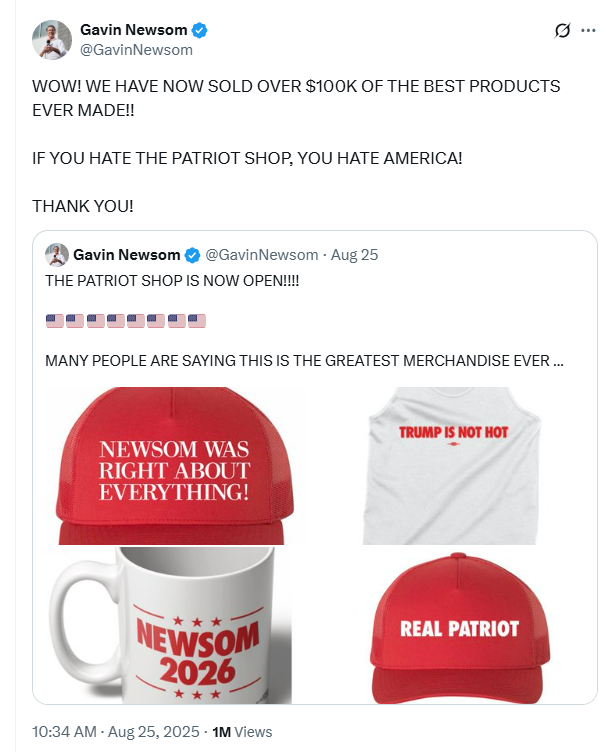Click the blue verified badge on main post
The width and height of the screenshot is (606, 752).
coord(199,30)
